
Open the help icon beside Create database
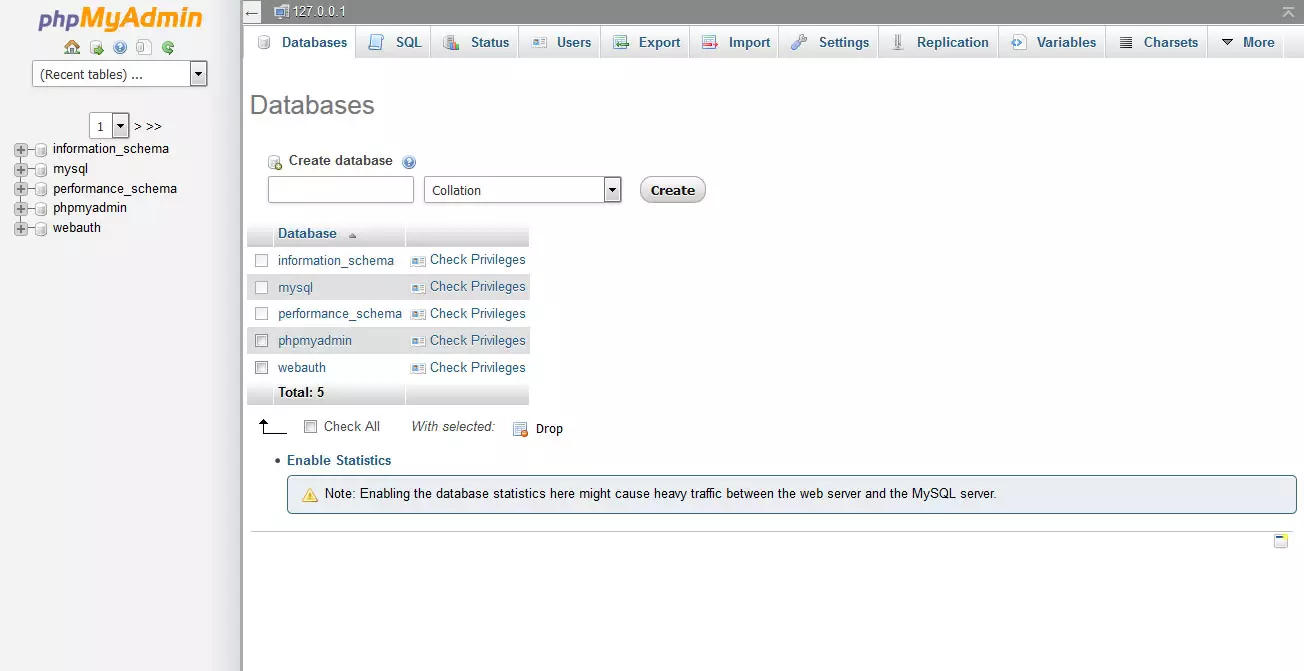pyautogui.click(x=409, y=162)
